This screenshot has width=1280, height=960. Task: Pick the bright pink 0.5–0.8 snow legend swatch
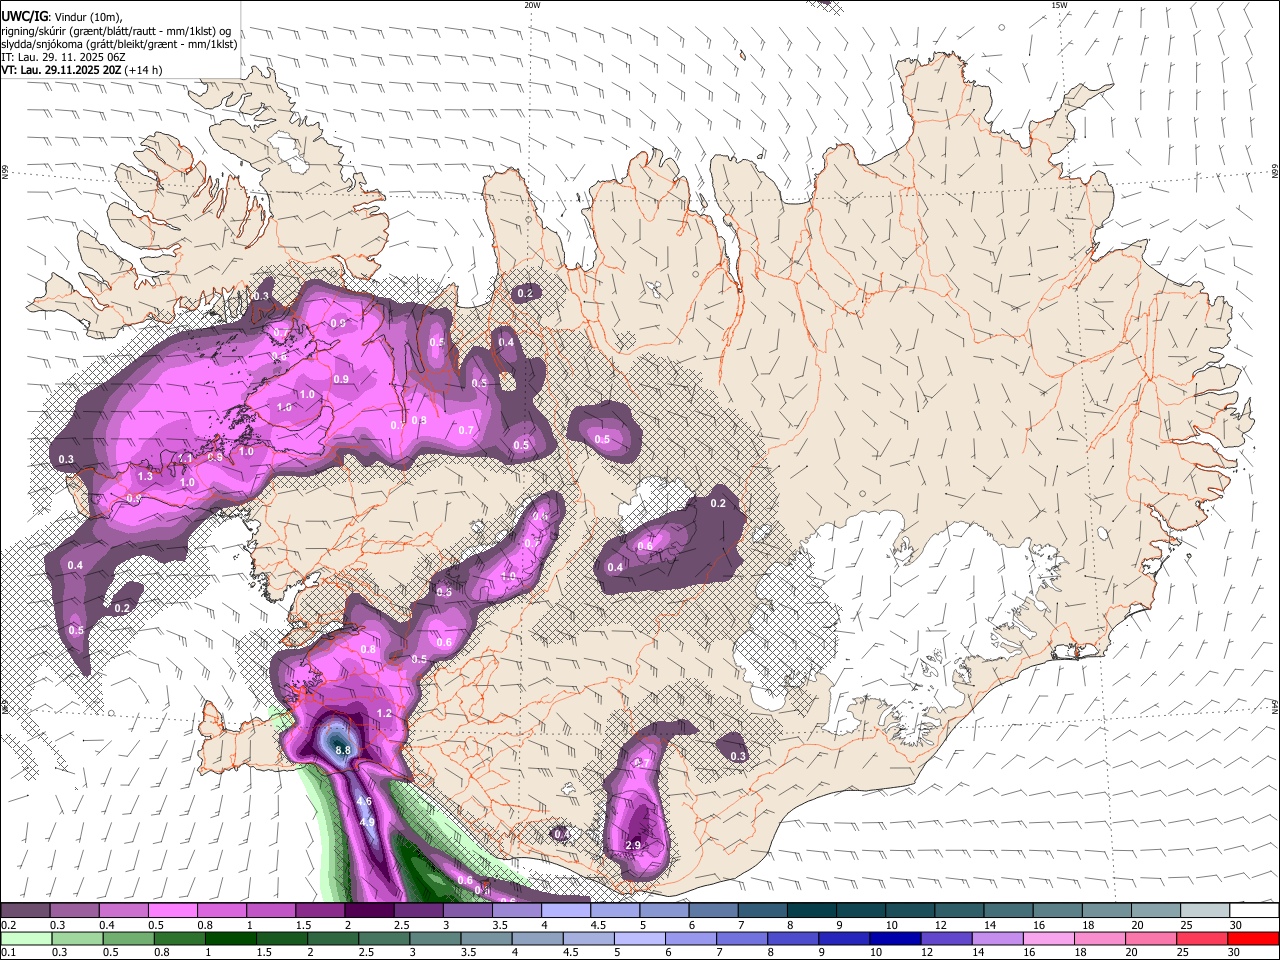(x=174, y=911)
